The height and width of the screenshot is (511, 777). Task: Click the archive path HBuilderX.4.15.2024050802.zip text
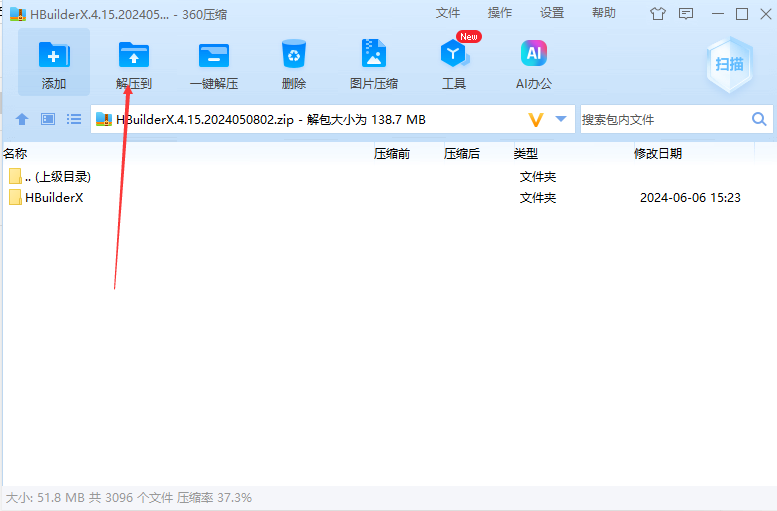[x=205, y=119]
